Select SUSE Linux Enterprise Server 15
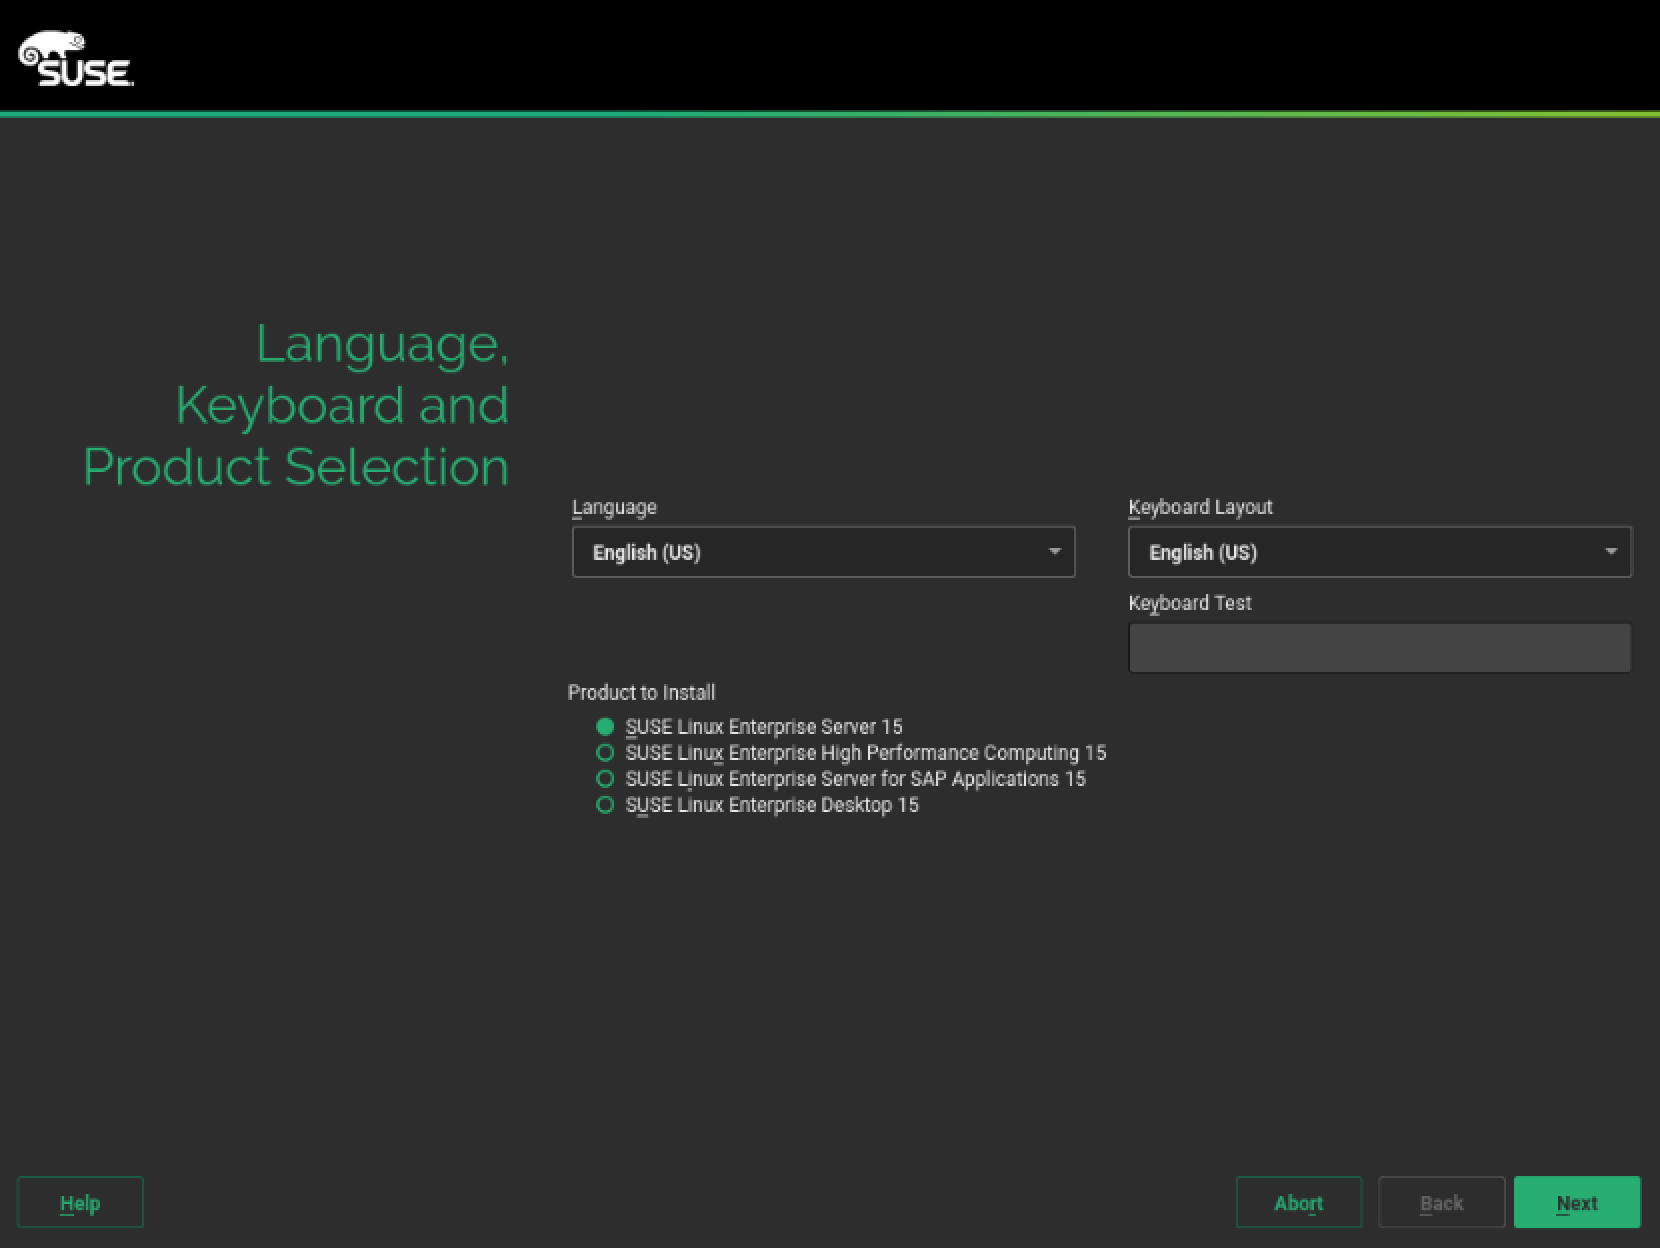1660x1248 pixels. [x=749, y=727]
